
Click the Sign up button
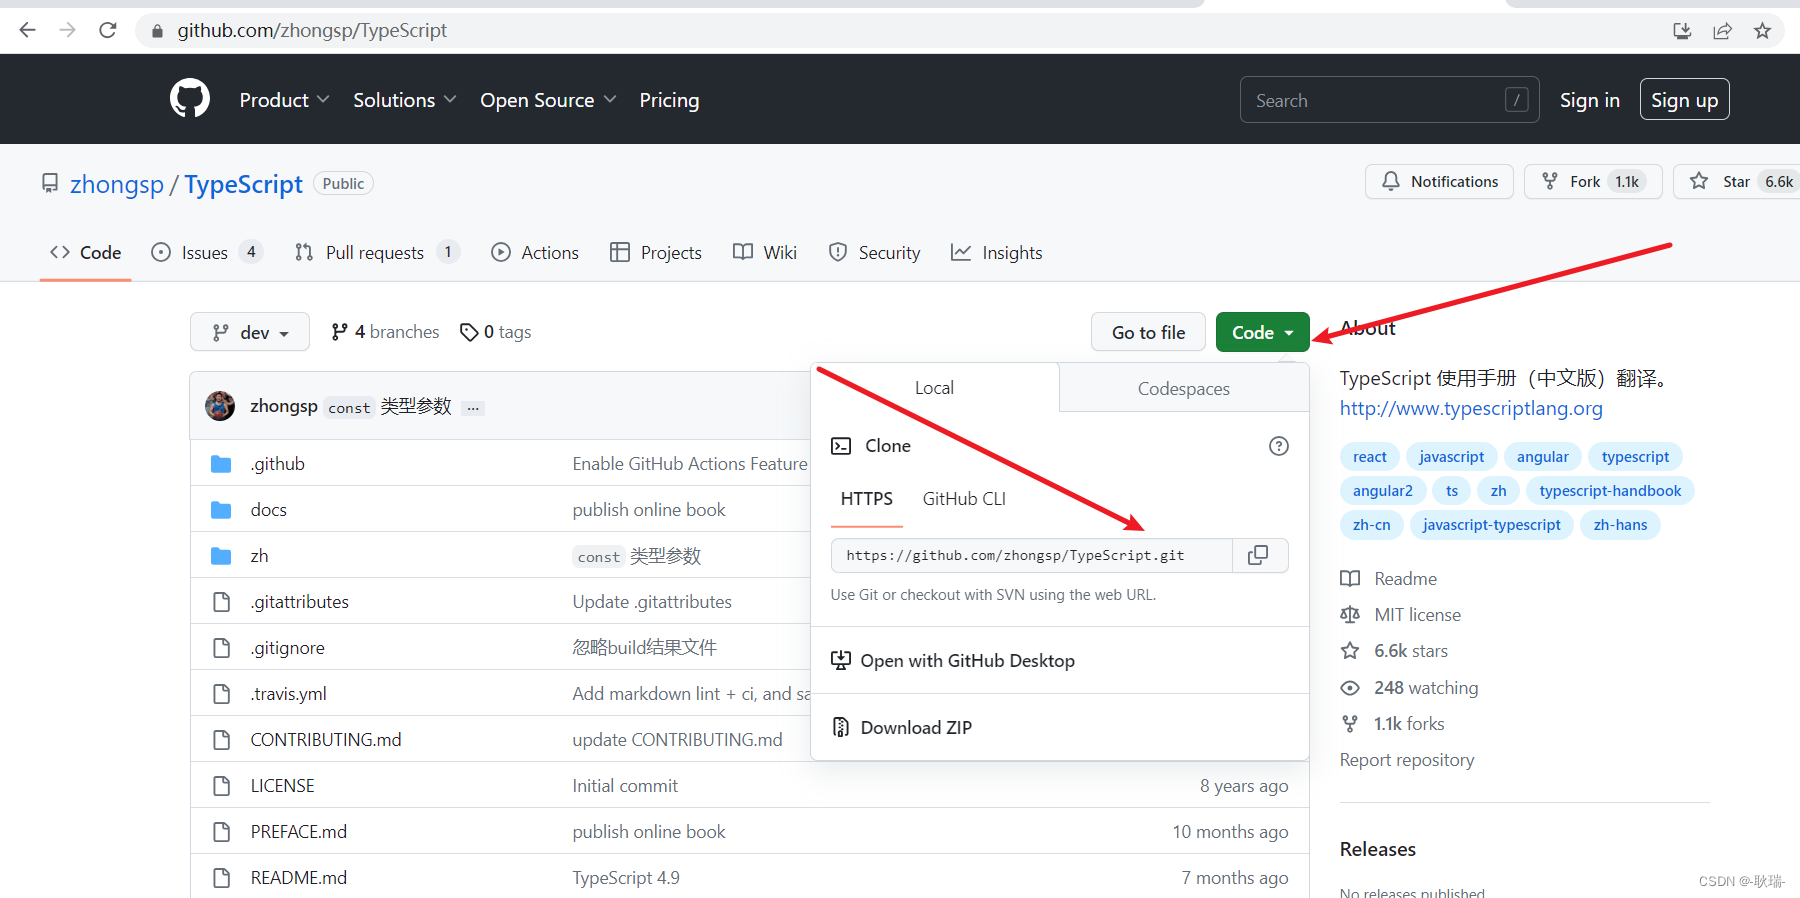click(1685, 100)
